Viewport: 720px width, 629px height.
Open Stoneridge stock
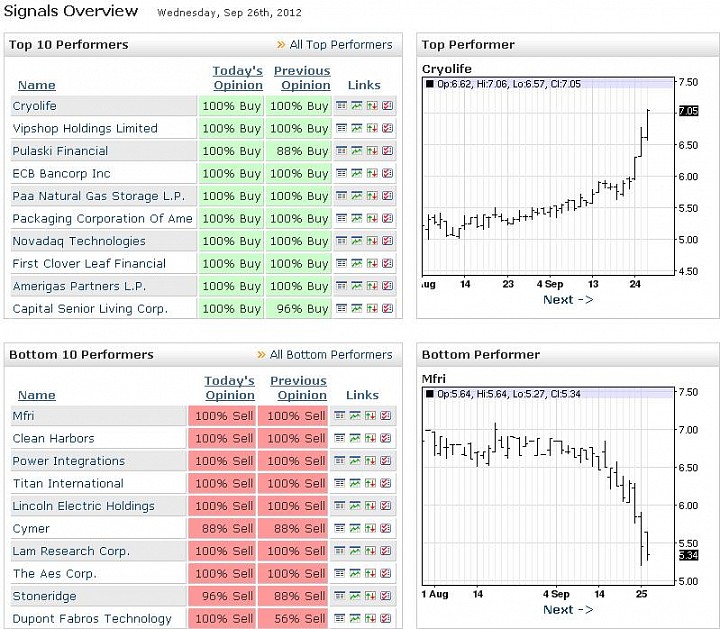[x=45, y=595]
